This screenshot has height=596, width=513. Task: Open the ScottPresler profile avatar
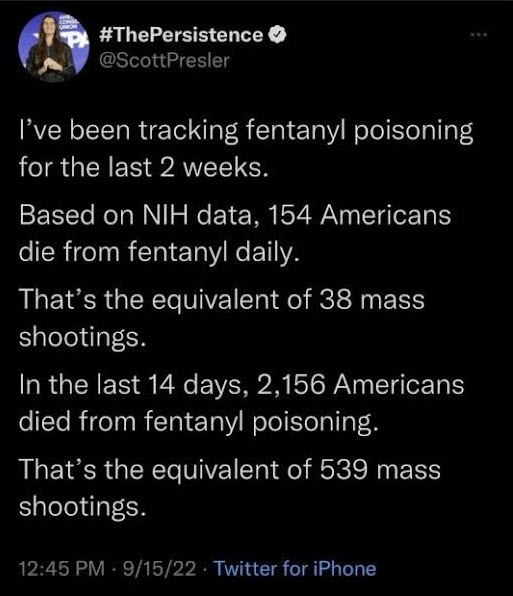54,47
